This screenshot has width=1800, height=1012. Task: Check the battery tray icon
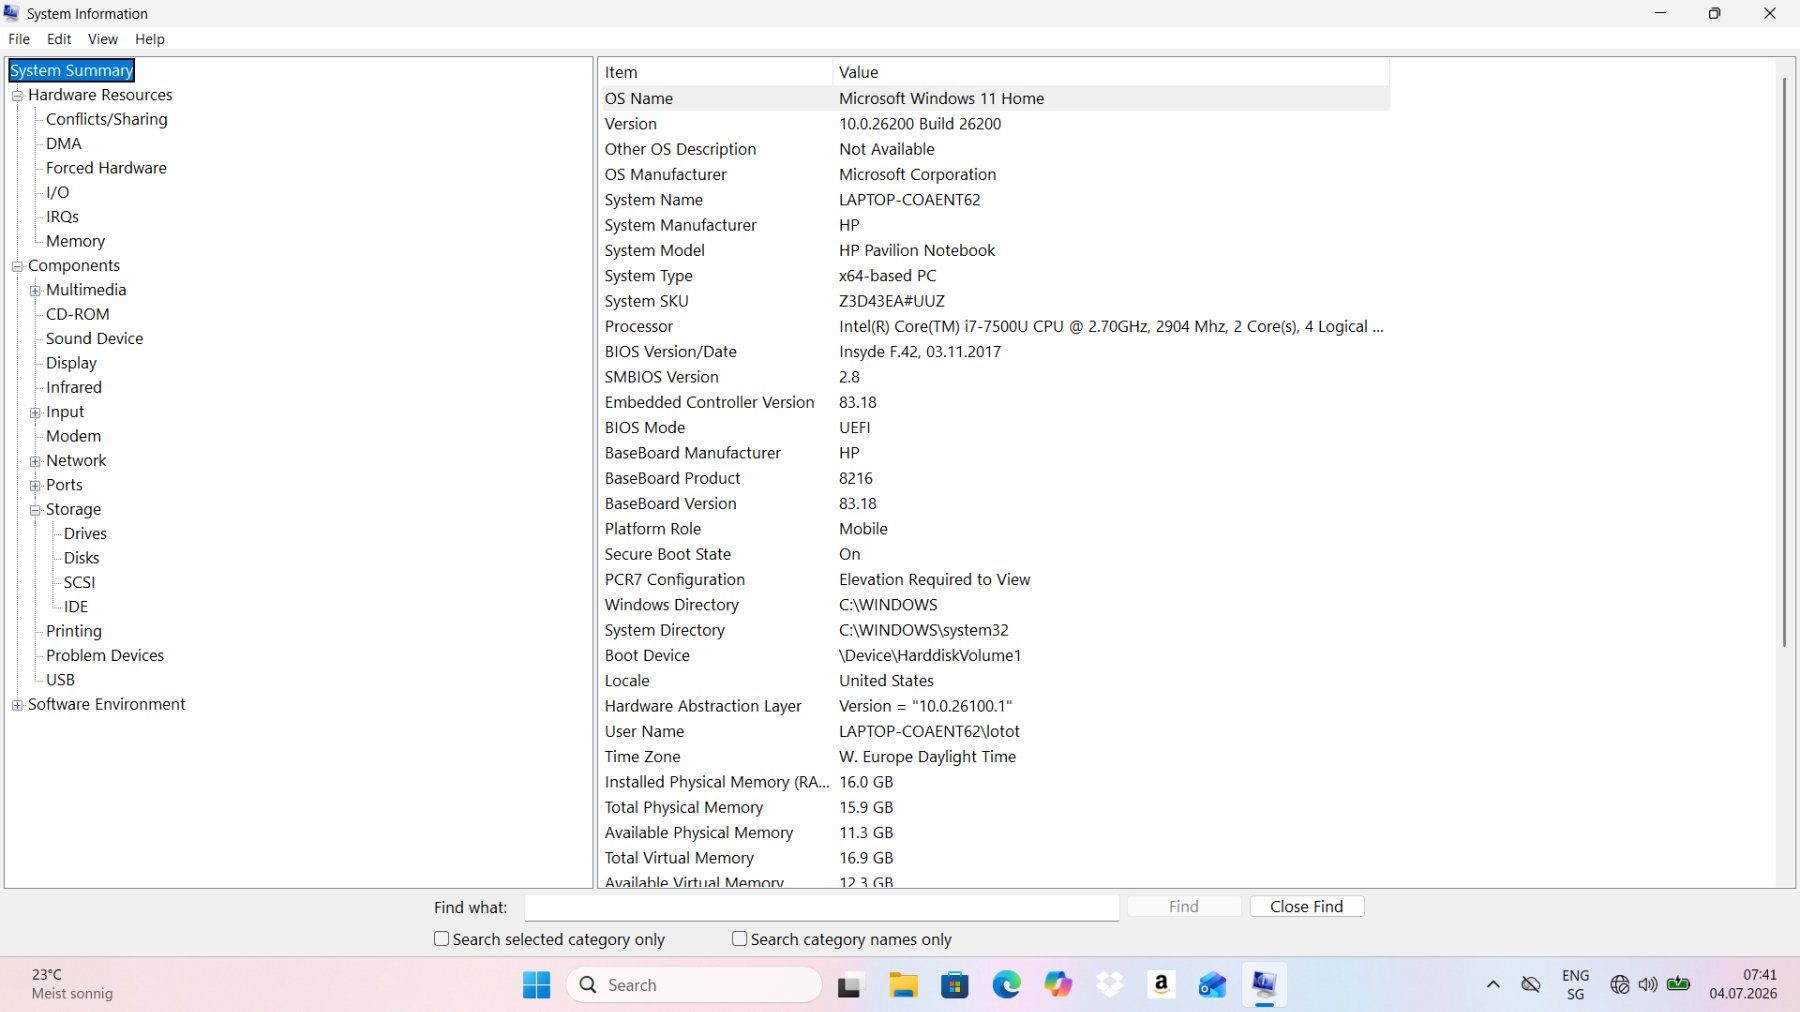point(1679,985)
